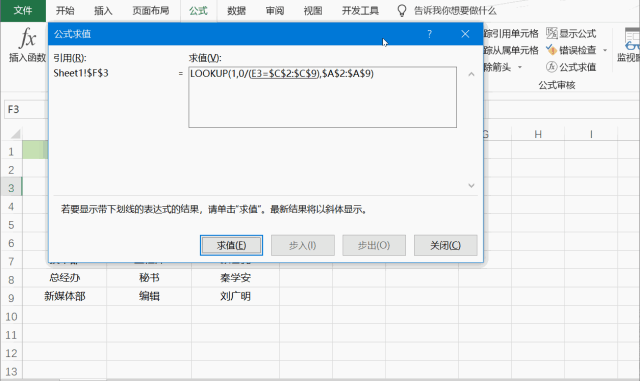640x381 pixels.
Task: Switch to the 插入 ribbon tab
Action: point(103,10)
